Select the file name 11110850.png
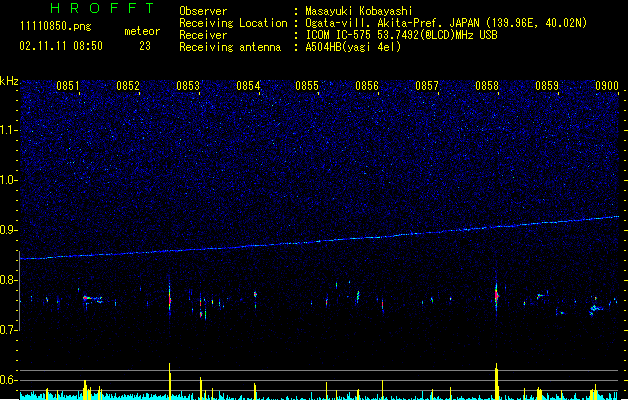 coord(56,26)
